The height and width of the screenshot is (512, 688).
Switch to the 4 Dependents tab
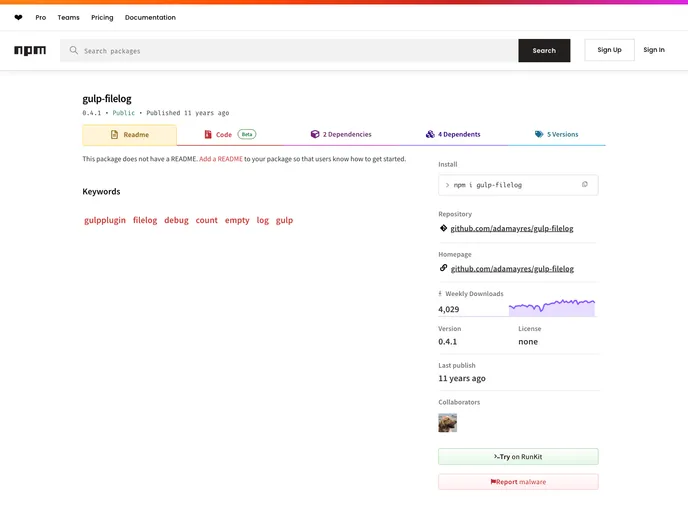[453, 135]
